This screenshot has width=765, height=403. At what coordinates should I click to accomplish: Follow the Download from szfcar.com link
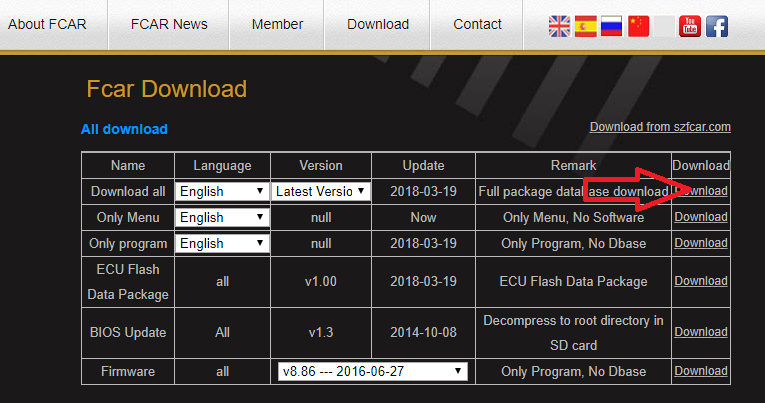tap(660, 127)
